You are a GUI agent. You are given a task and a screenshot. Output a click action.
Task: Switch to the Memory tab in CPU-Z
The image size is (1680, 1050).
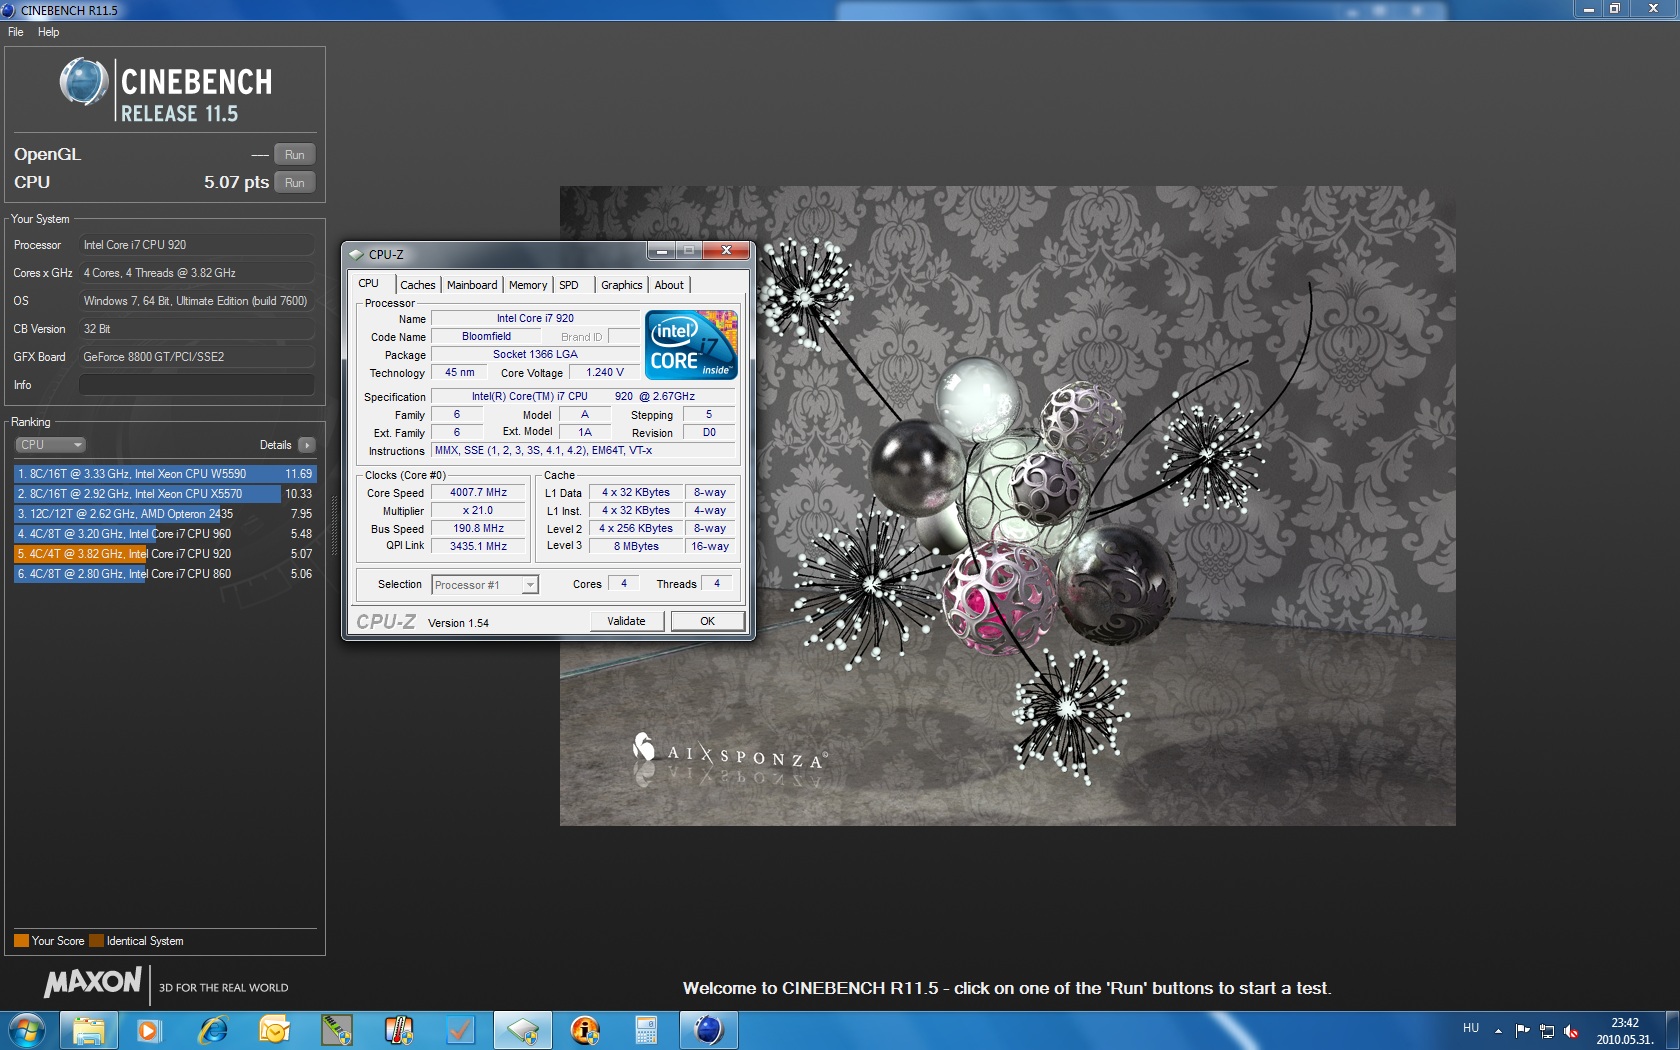click(x=528, y=285)
